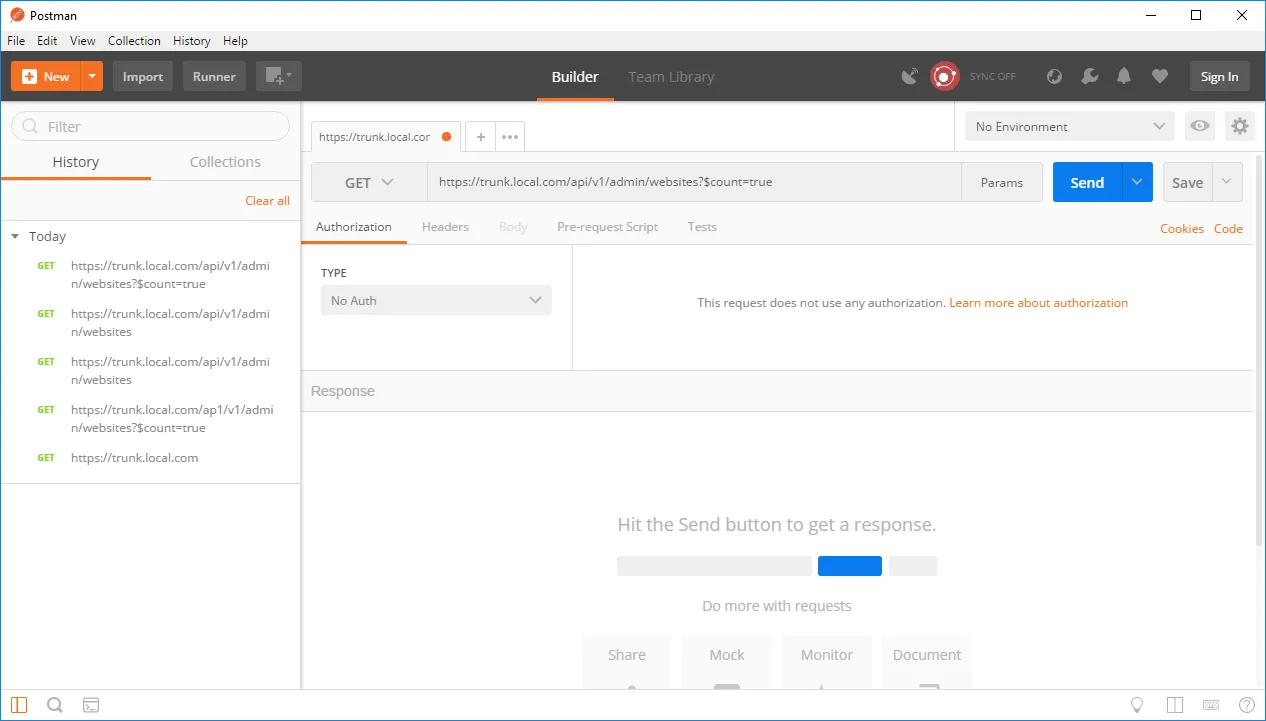Open the find magnifier in status bar

[55, 705]
